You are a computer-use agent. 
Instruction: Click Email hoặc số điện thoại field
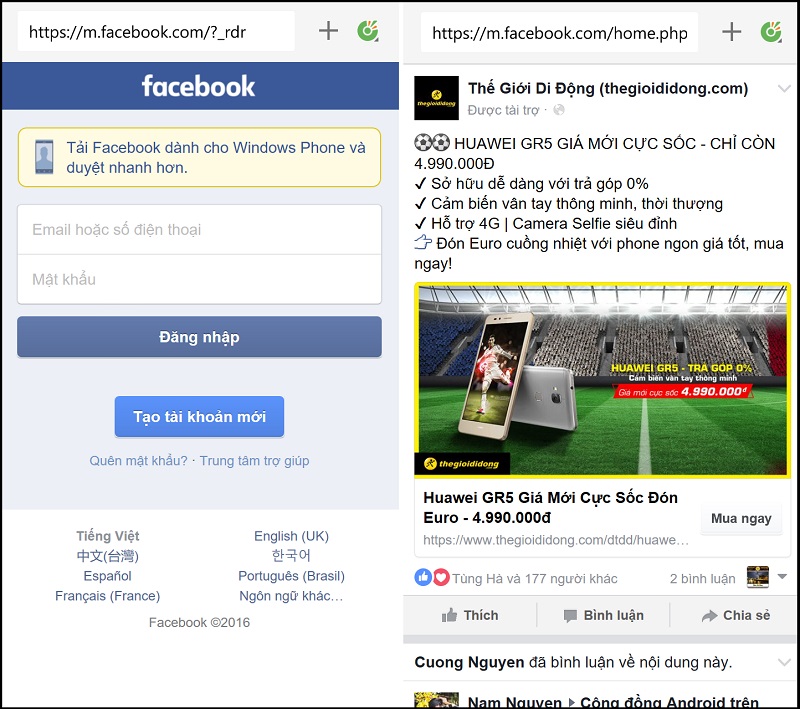pyautogui.click(x=199, y=230)
